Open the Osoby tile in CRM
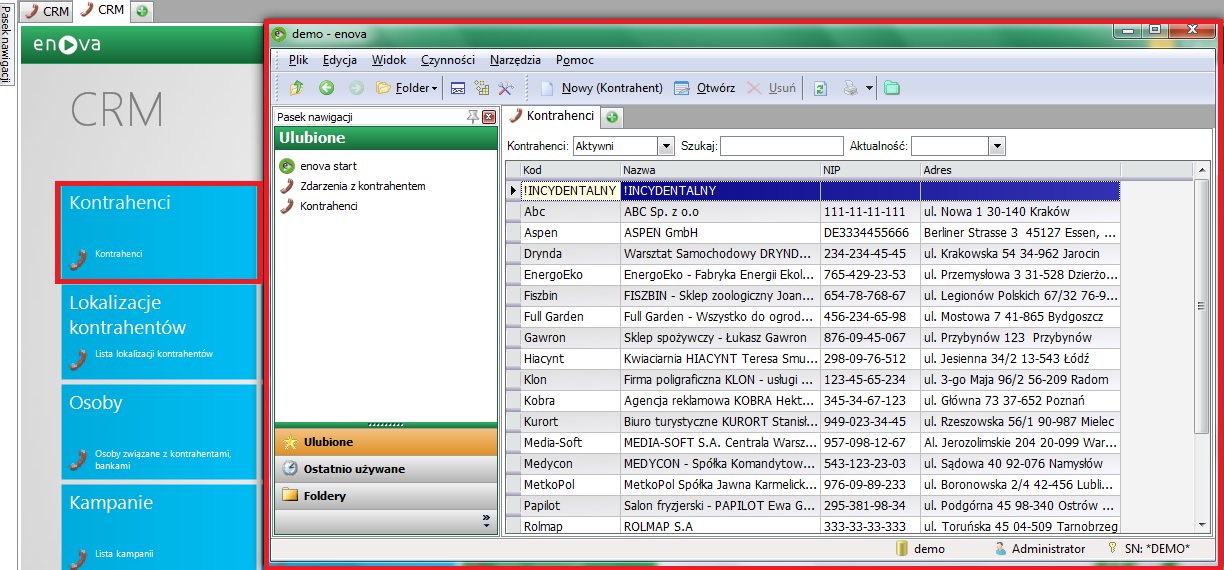This screenshot has width=1224, height=570. pos(160,432)
